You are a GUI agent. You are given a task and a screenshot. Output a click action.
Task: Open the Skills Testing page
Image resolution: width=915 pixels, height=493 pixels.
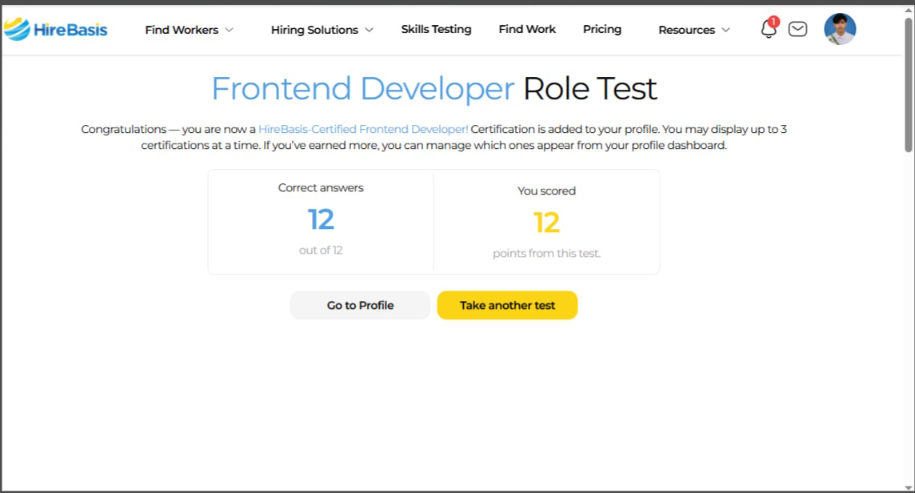436,29
